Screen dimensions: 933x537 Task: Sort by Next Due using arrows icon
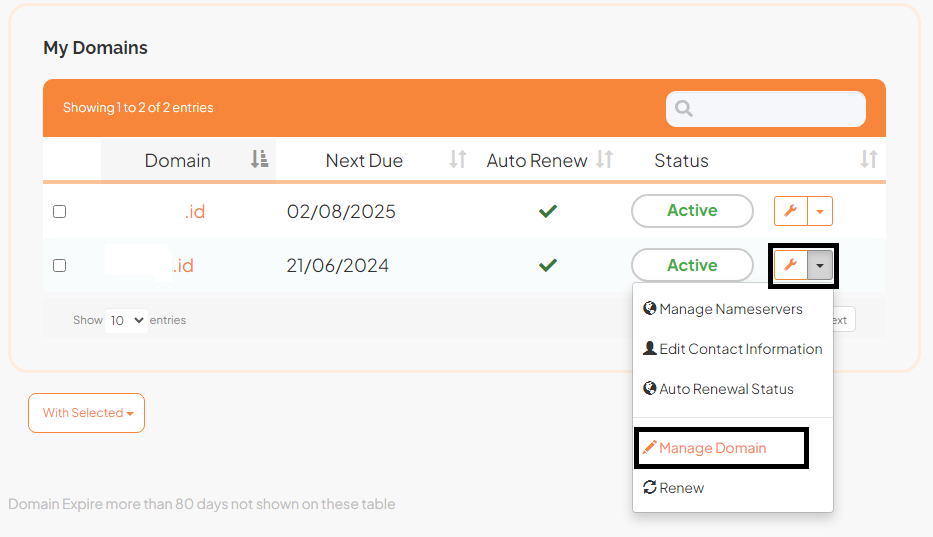[x=458, y=159]
